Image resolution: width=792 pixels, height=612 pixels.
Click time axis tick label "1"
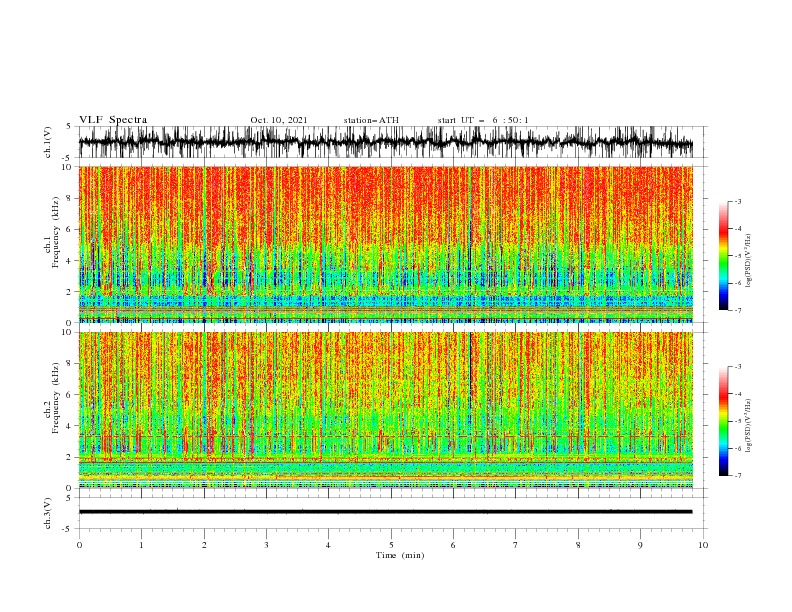coord(141,545)
